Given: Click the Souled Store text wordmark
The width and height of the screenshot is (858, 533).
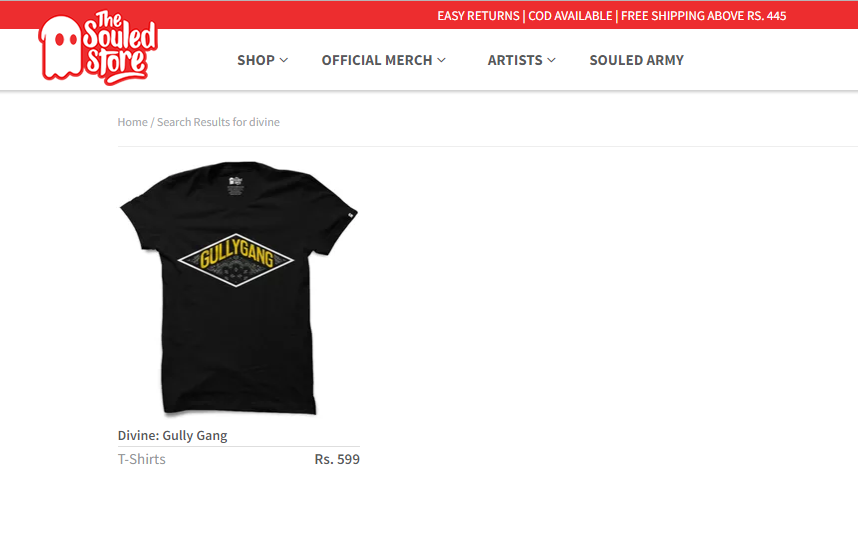Looking at the screenshot, I should coord(120,48).
